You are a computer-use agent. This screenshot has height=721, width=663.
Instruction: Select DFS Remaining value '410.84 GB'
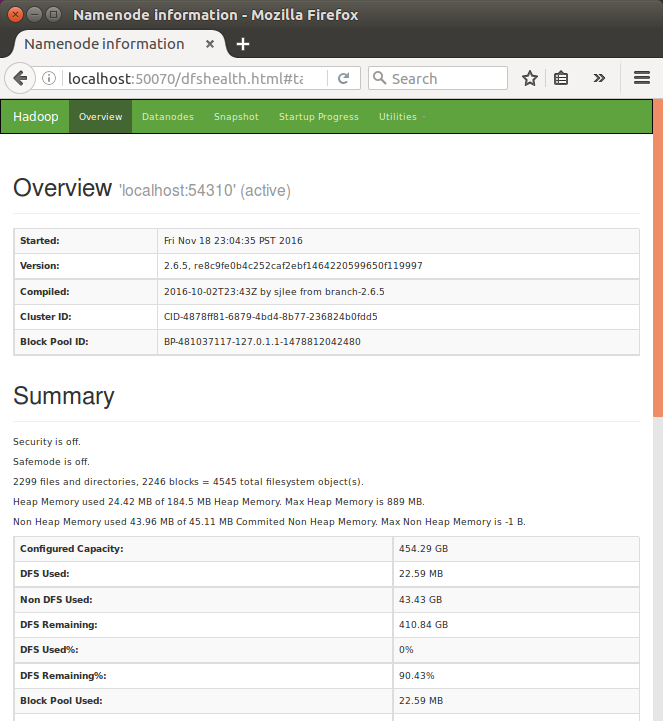pyautogui.click(x=423, y=624)
